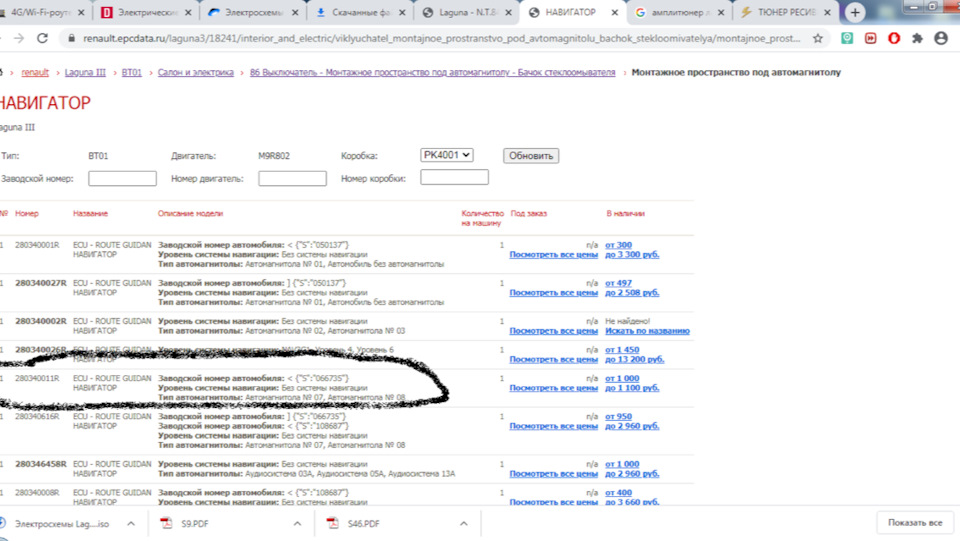
Task: Open the red square extension icon
Action: 870,39
